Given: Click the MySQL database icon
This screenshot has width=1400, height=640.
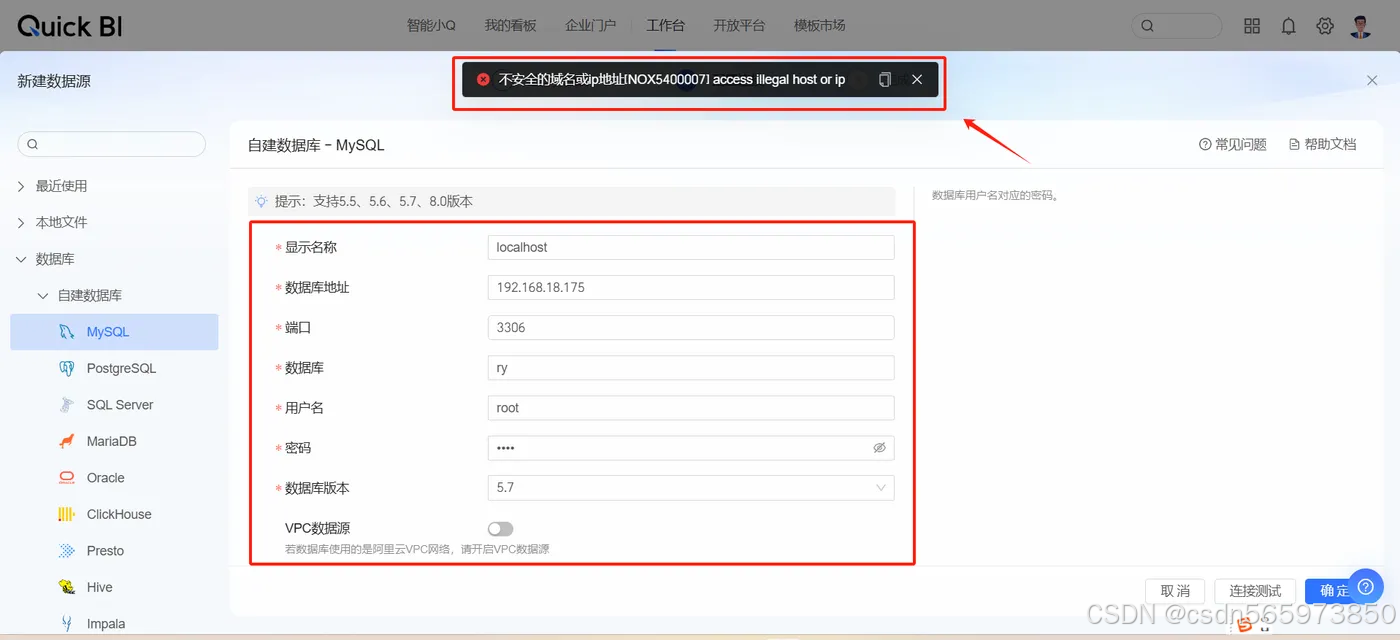Looking at the screenshot, I should 67,332.
